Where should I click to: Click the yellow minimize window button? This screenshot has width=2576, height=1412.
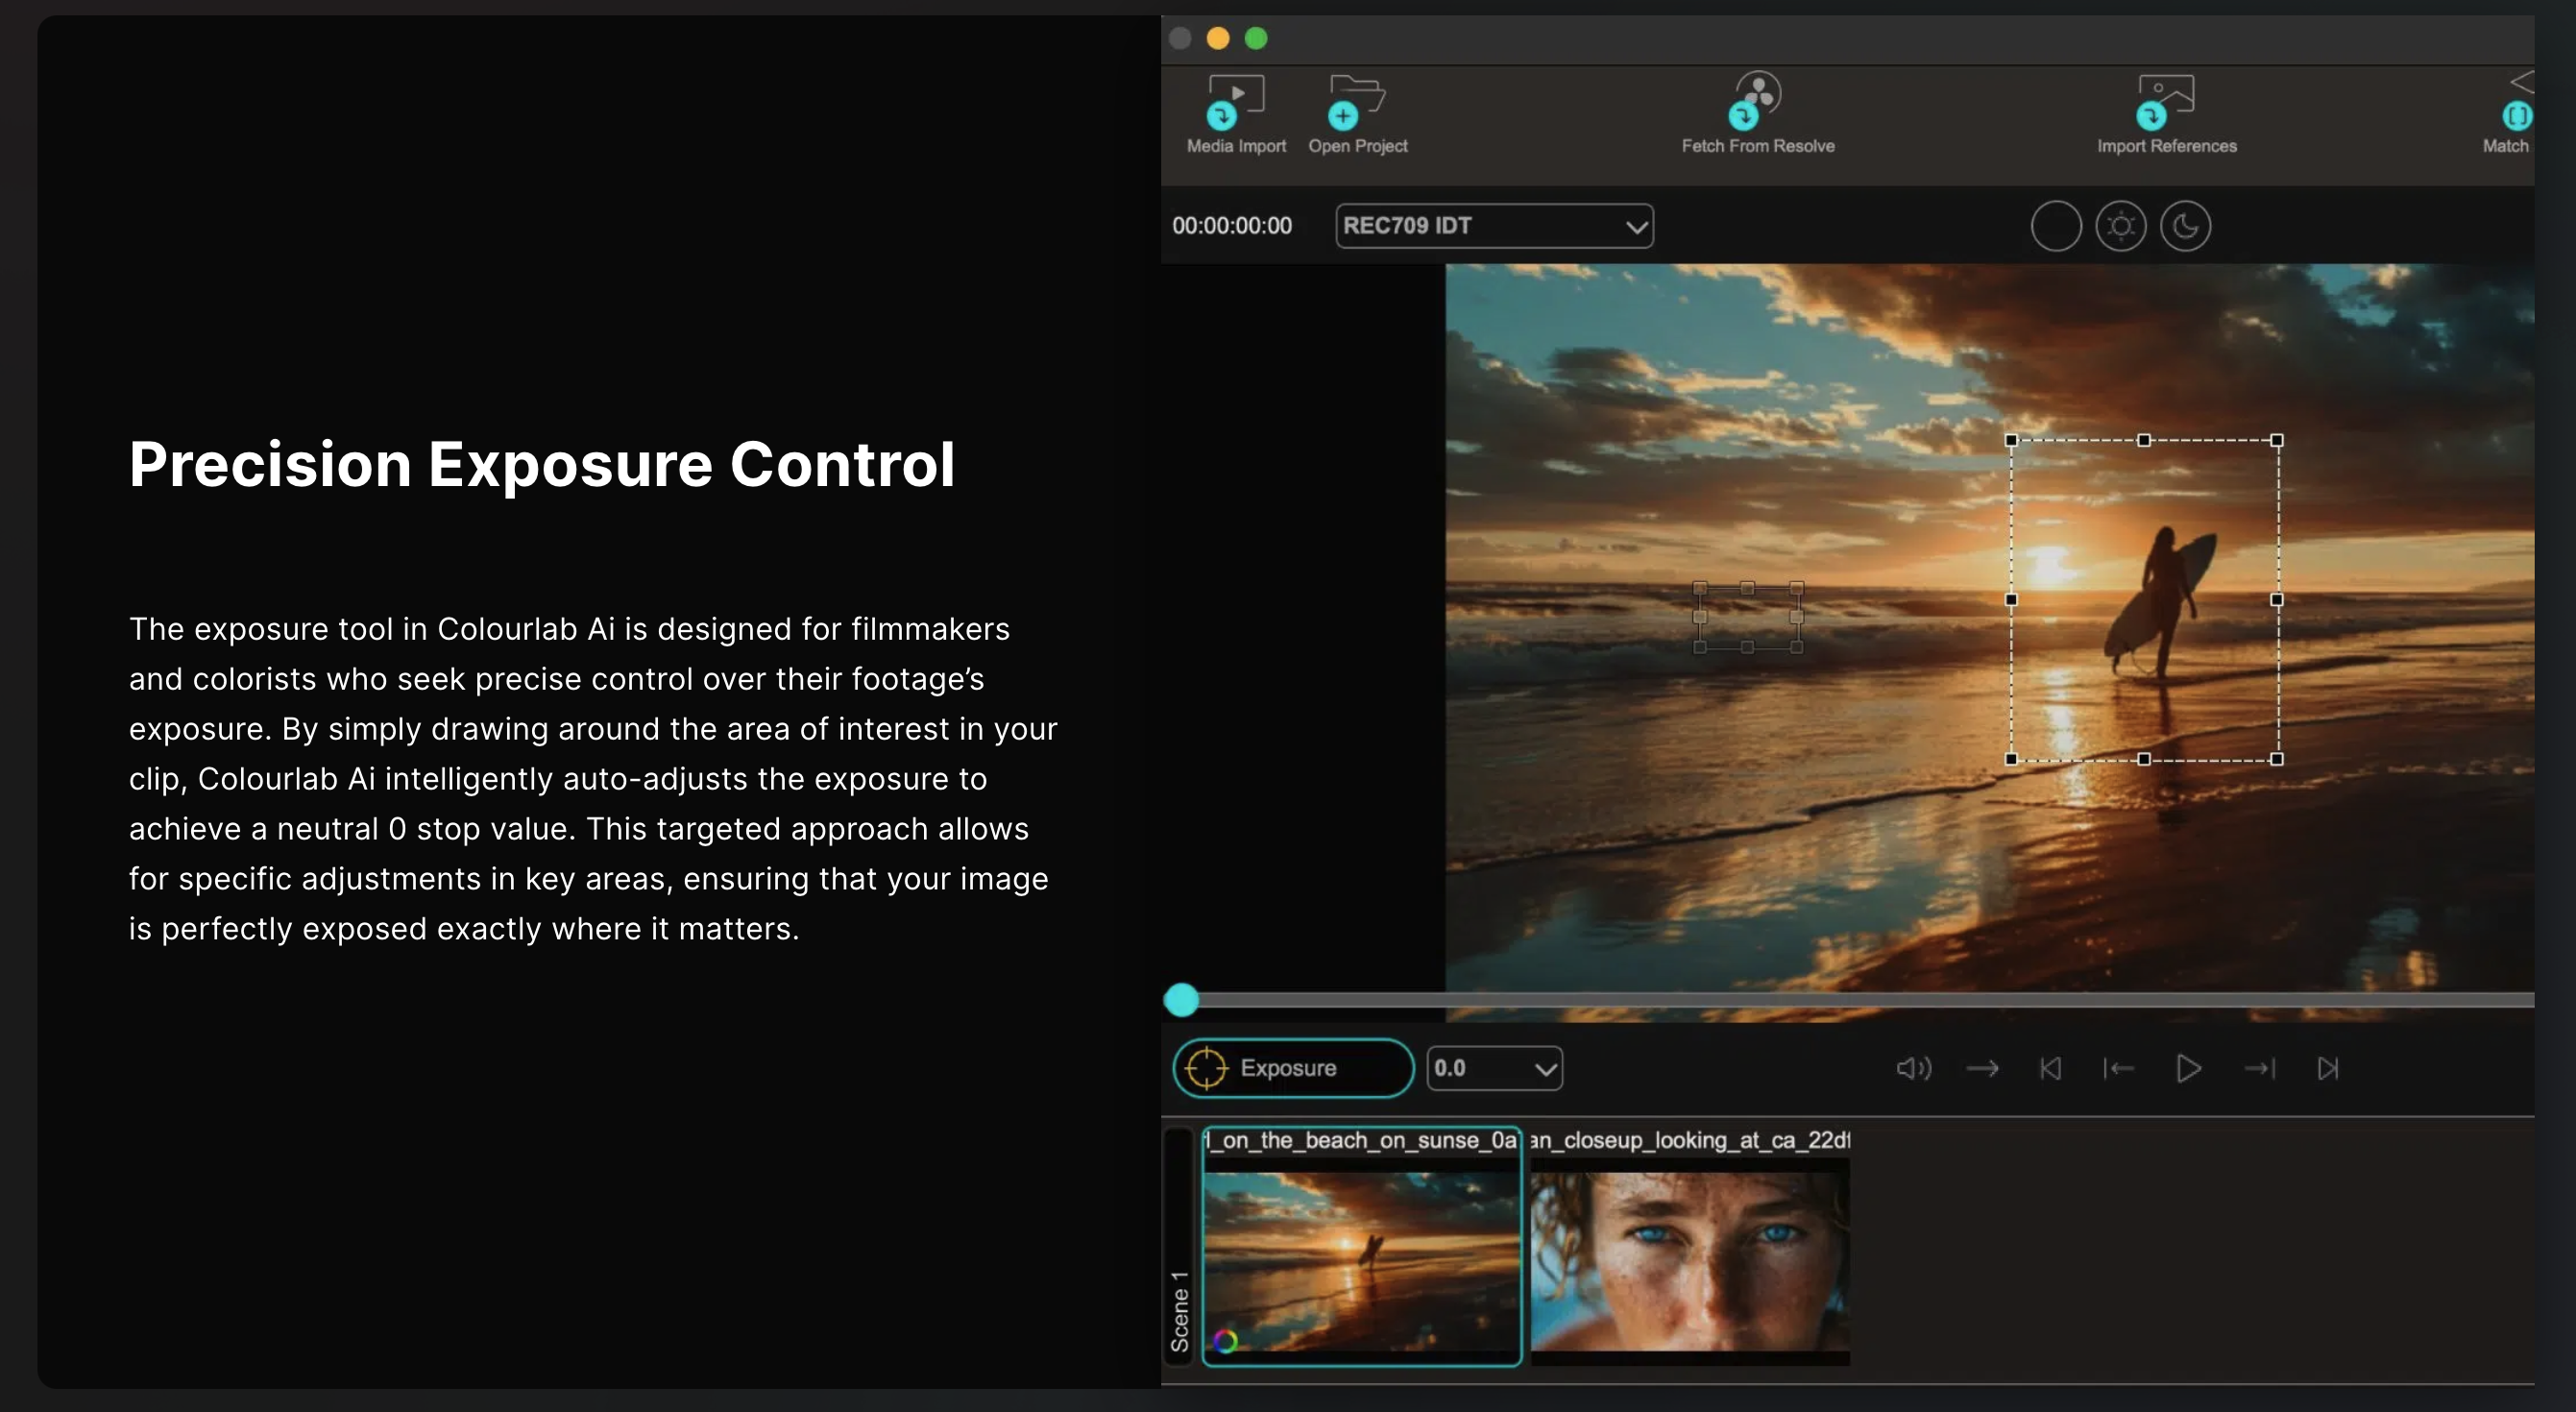[1218, 38]
